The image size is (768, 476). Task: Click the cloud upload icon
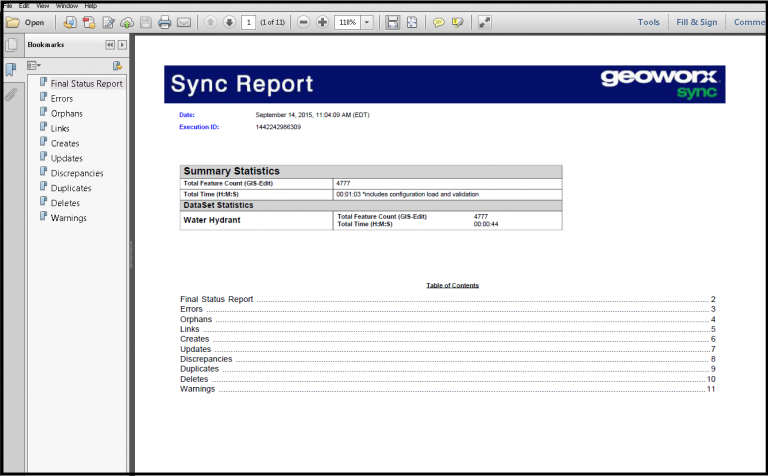[x=127, y=23]
